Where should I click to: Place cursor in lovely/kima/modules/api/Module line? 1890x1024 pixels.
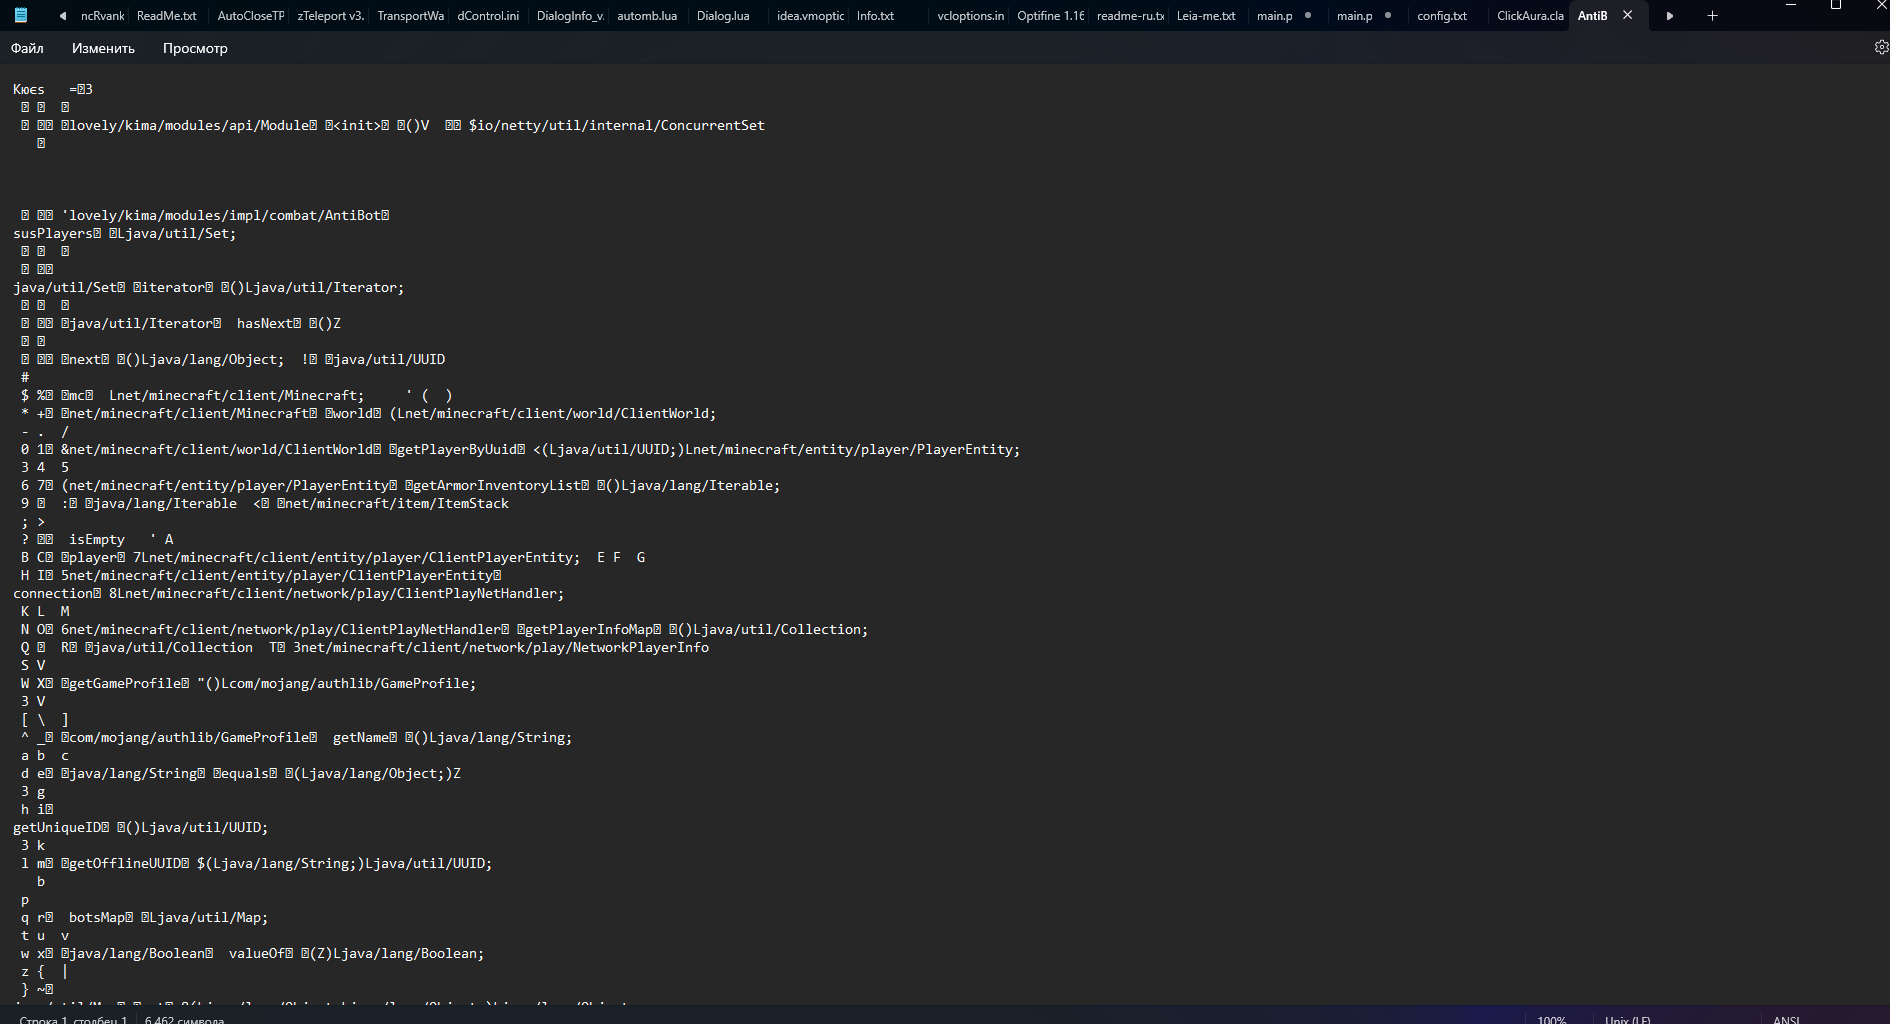[x=392, y=125]
